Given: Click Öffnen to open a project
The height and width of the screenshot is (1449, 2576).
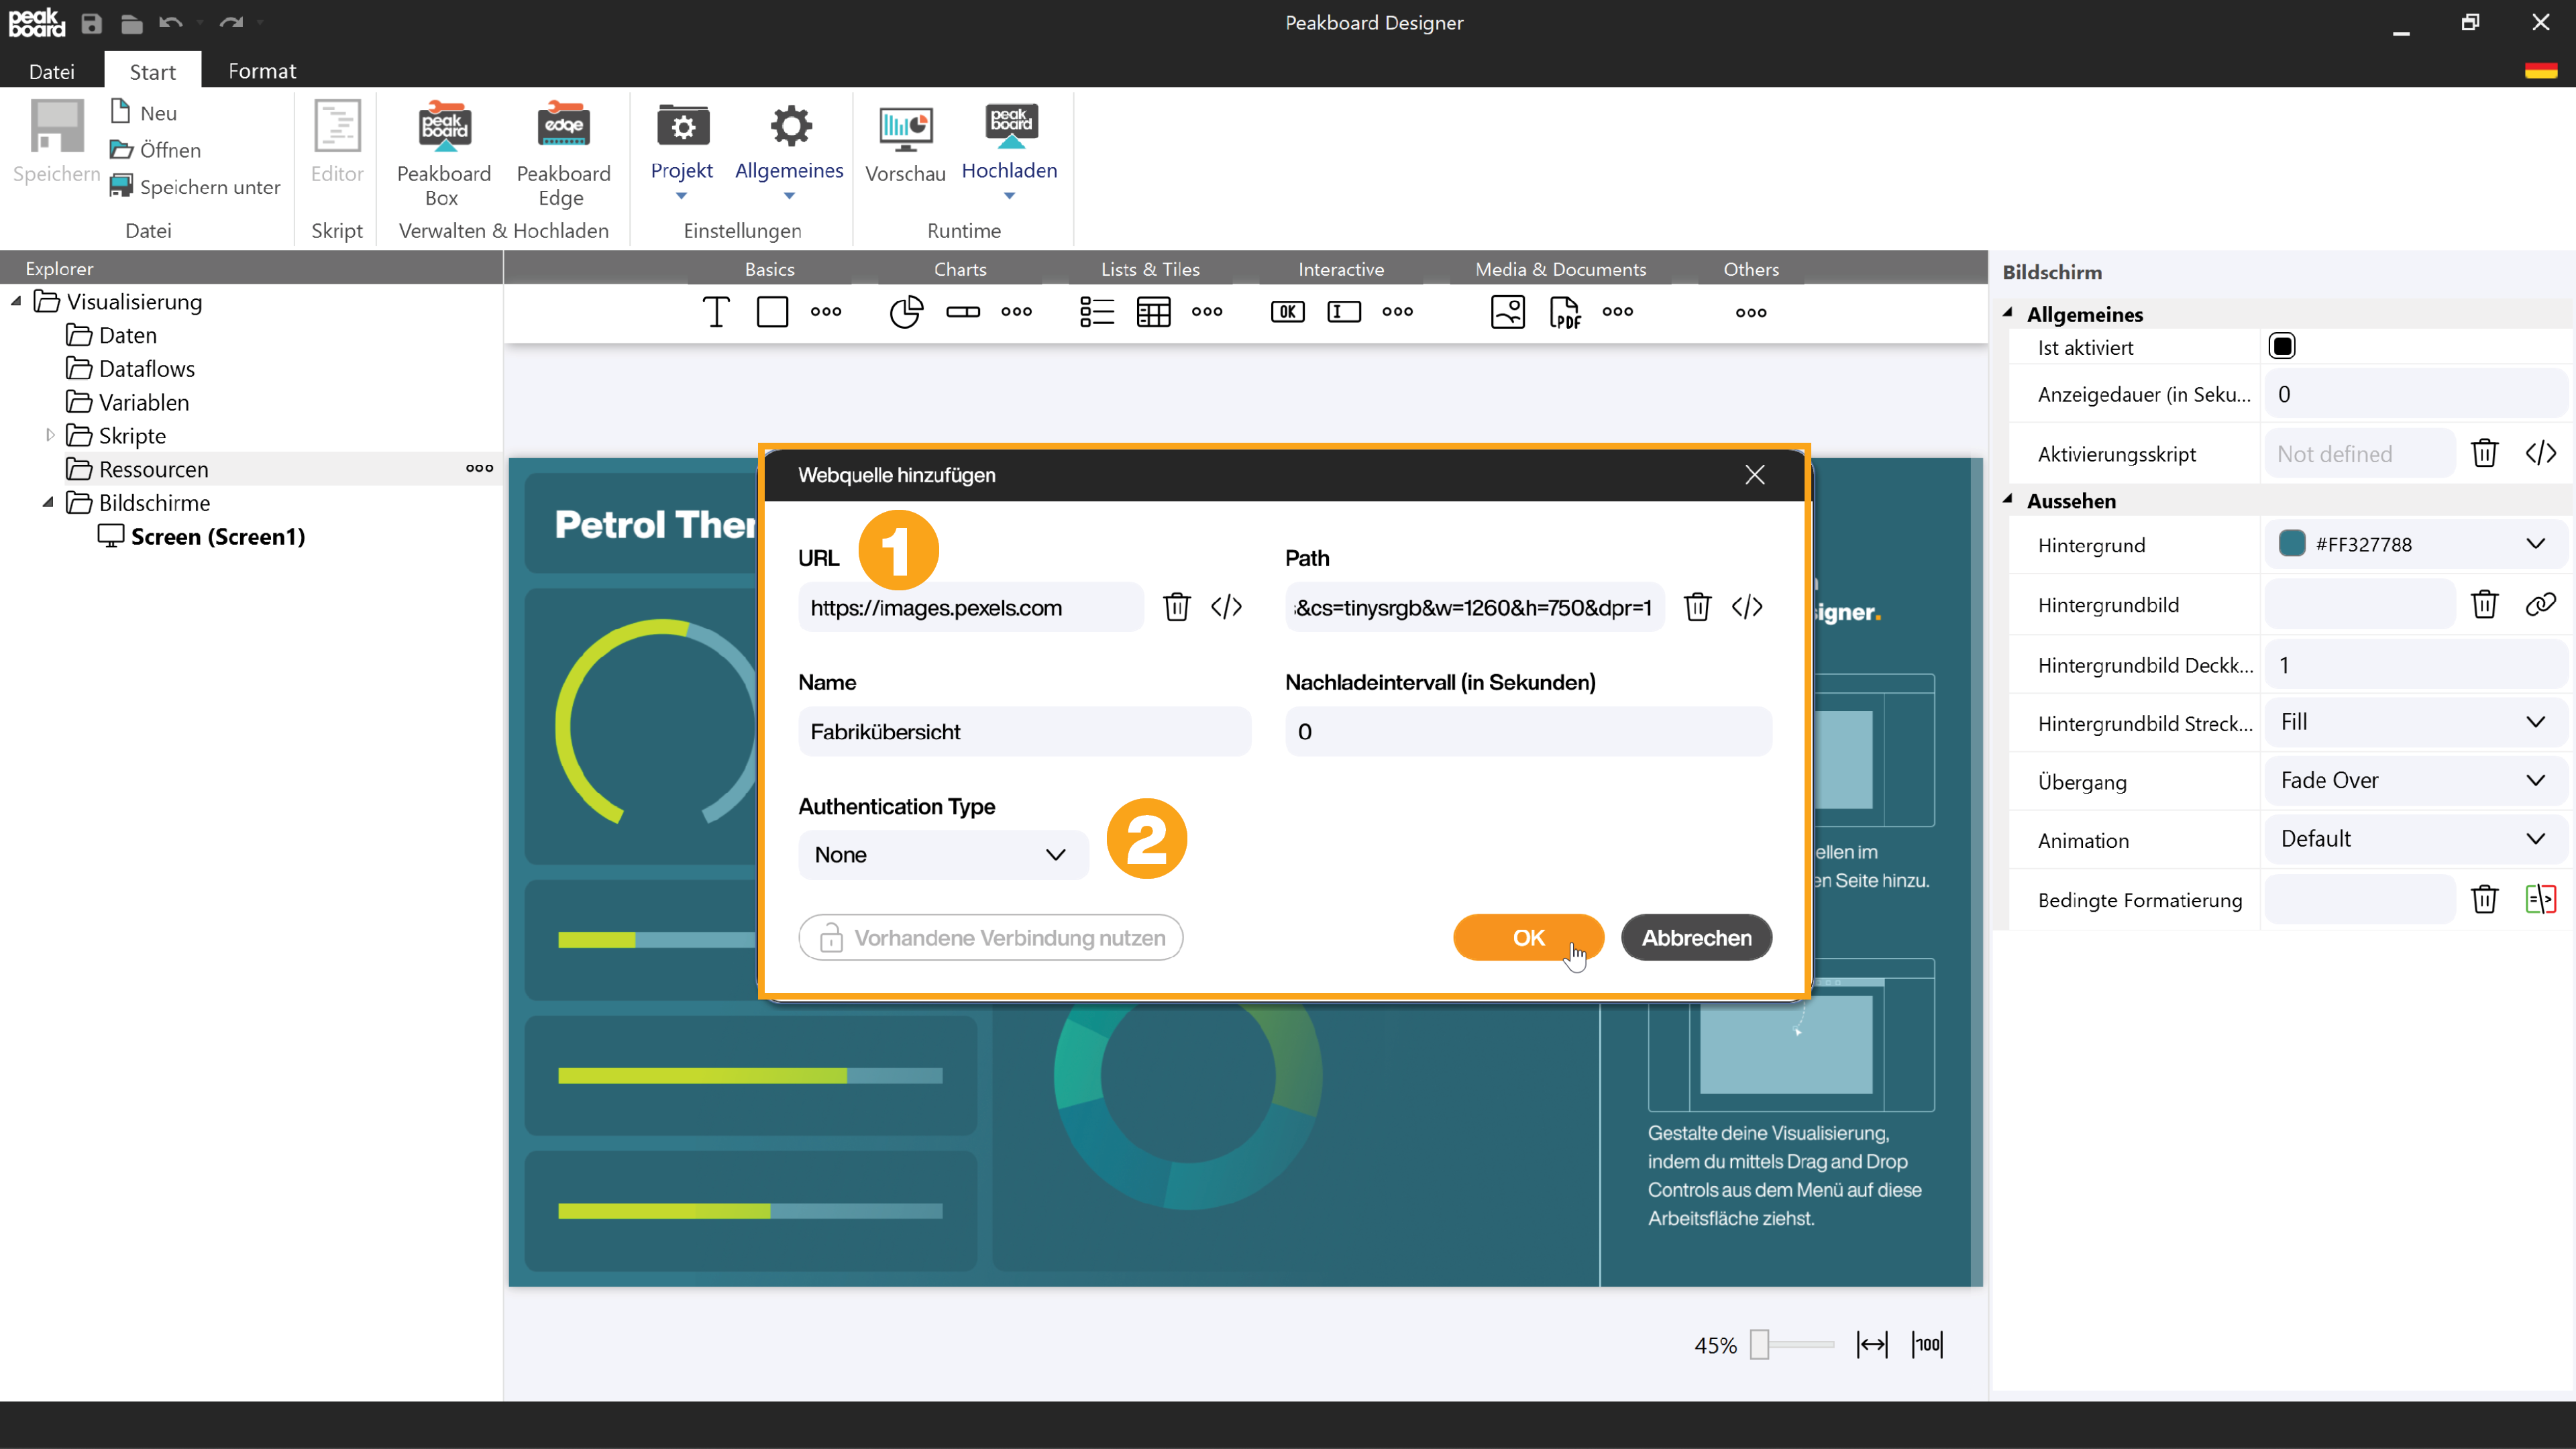Looking at the screenshot, I should pyautogui.click(x=156, y=149).
